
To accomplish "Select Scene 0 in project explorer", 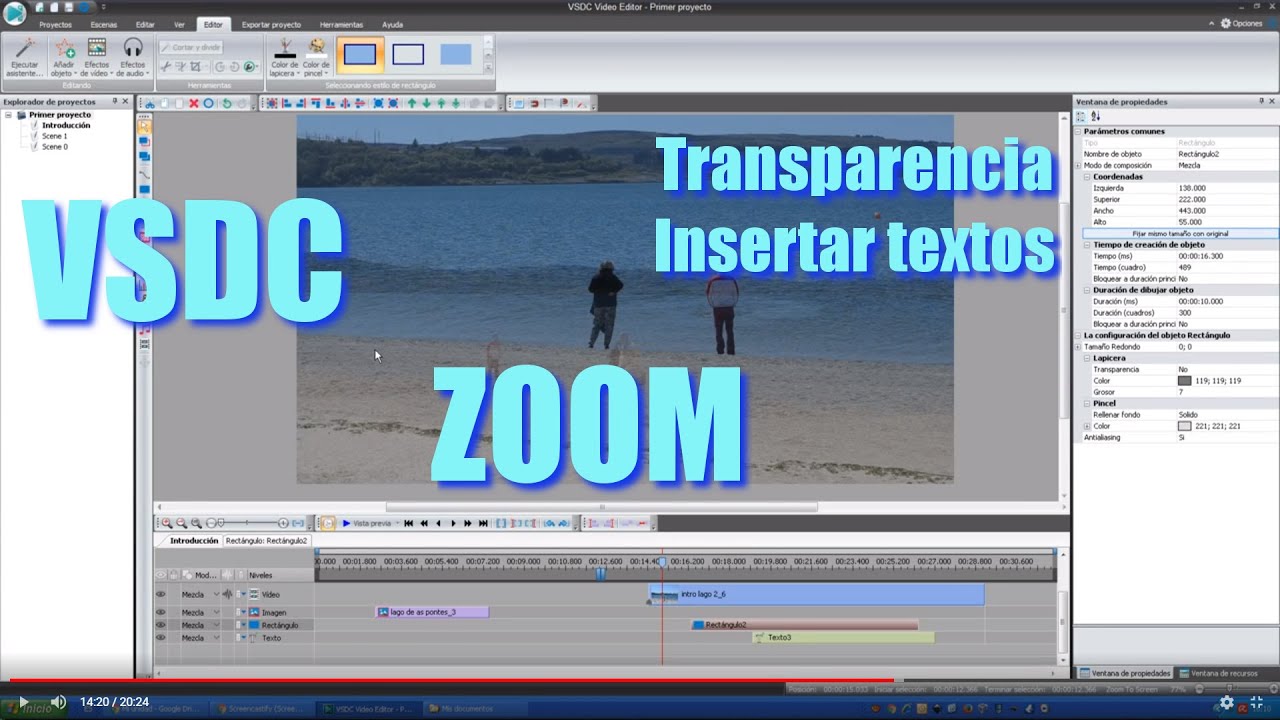I will [54, 147].
